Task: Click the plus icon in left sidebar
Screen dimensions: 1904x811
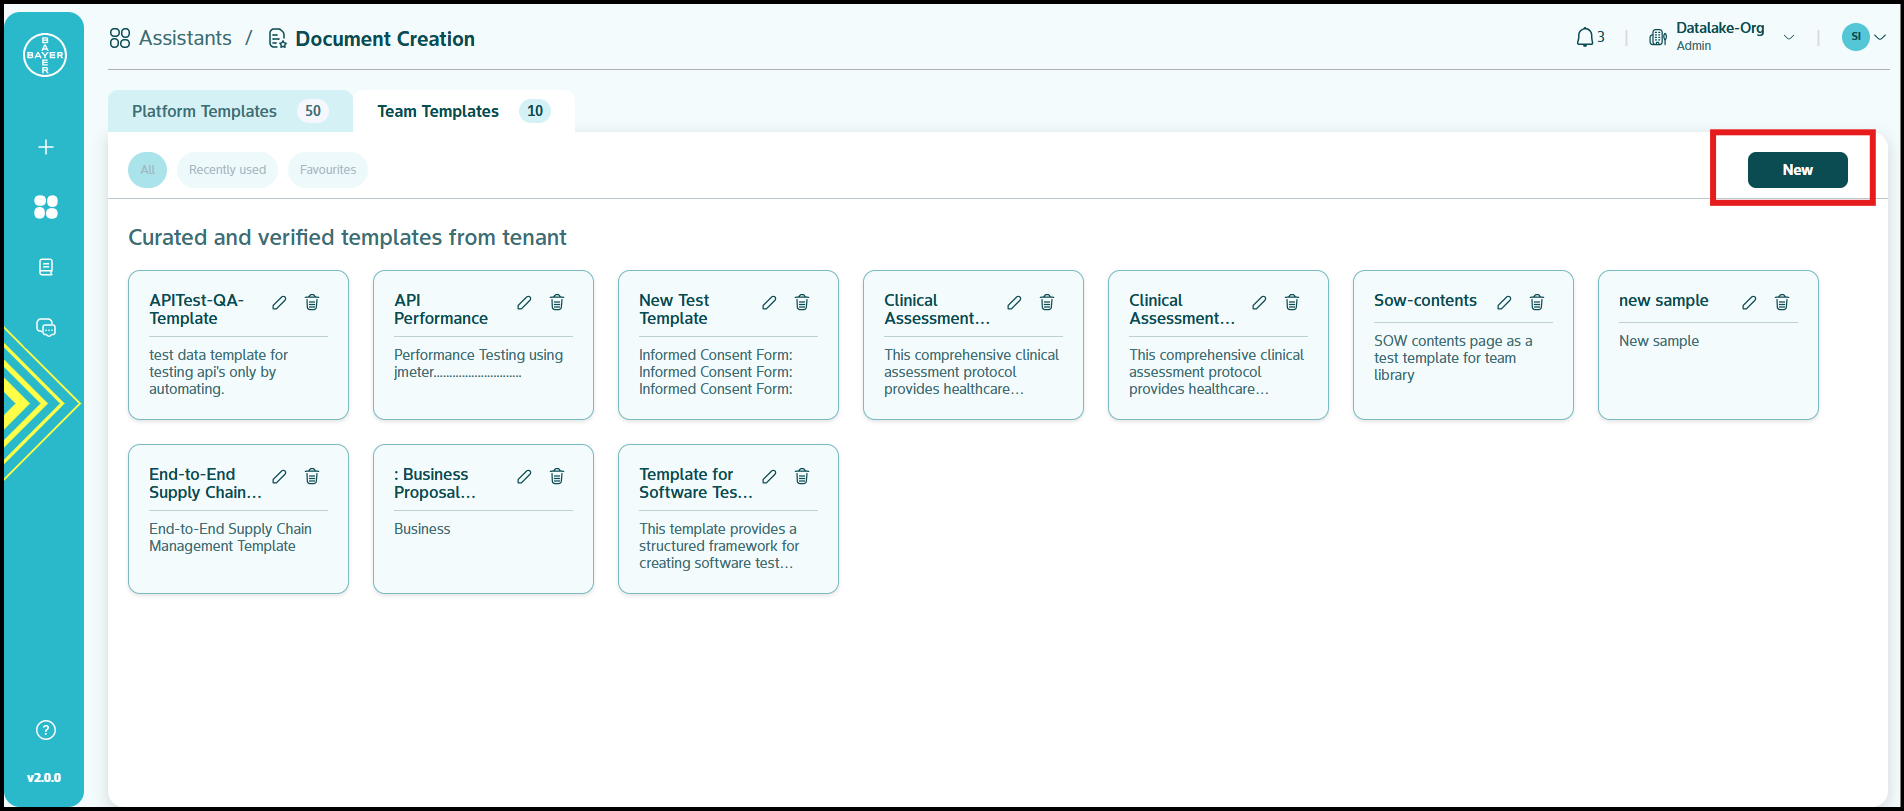Action: coord(45,147)
